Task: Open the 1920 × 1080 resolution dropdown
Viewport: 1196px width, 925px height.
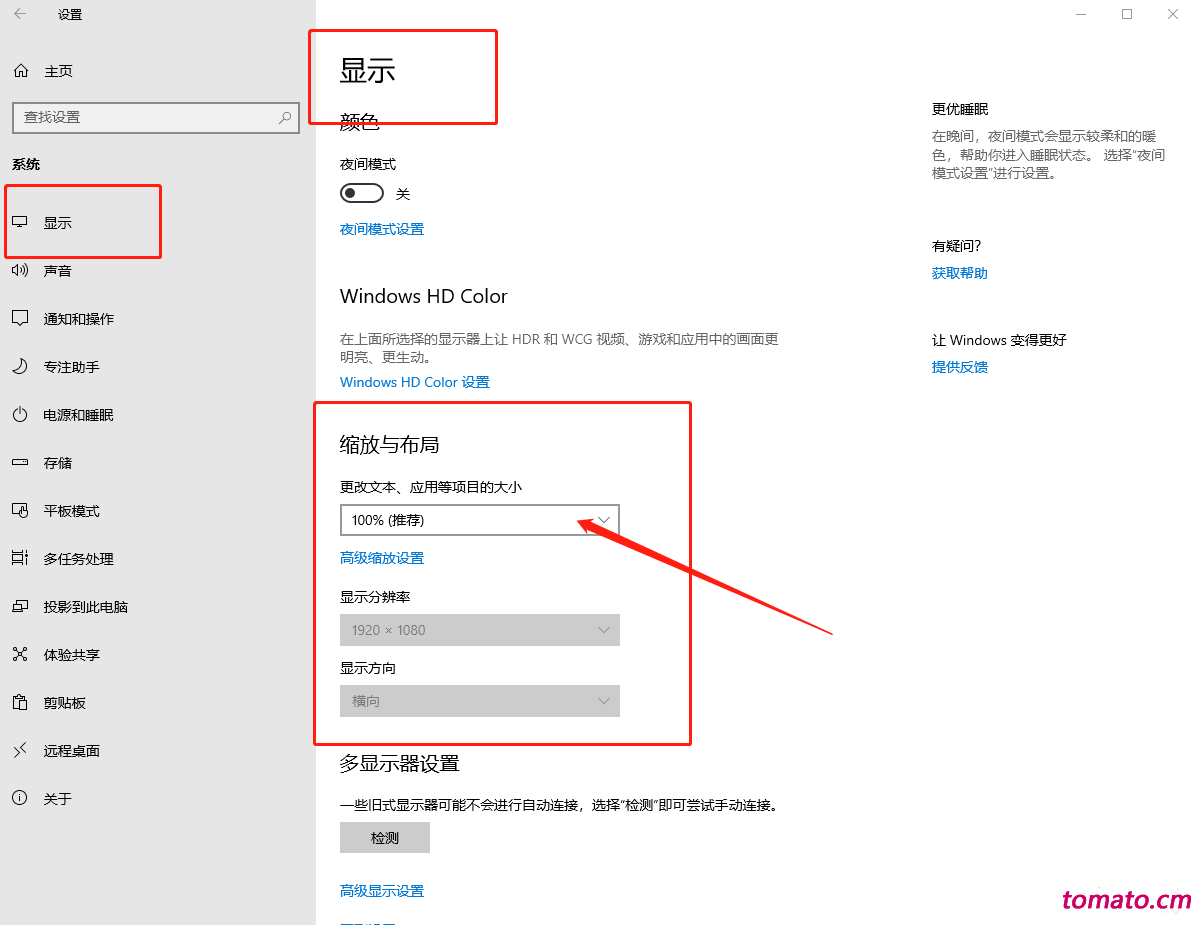Action: click(x=480, y=630)
